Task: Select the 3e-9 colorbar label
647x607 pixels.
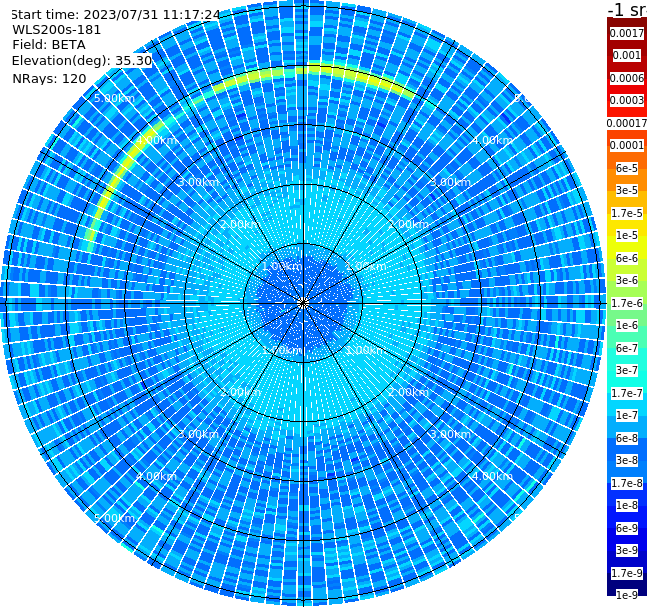Action: 627,550
